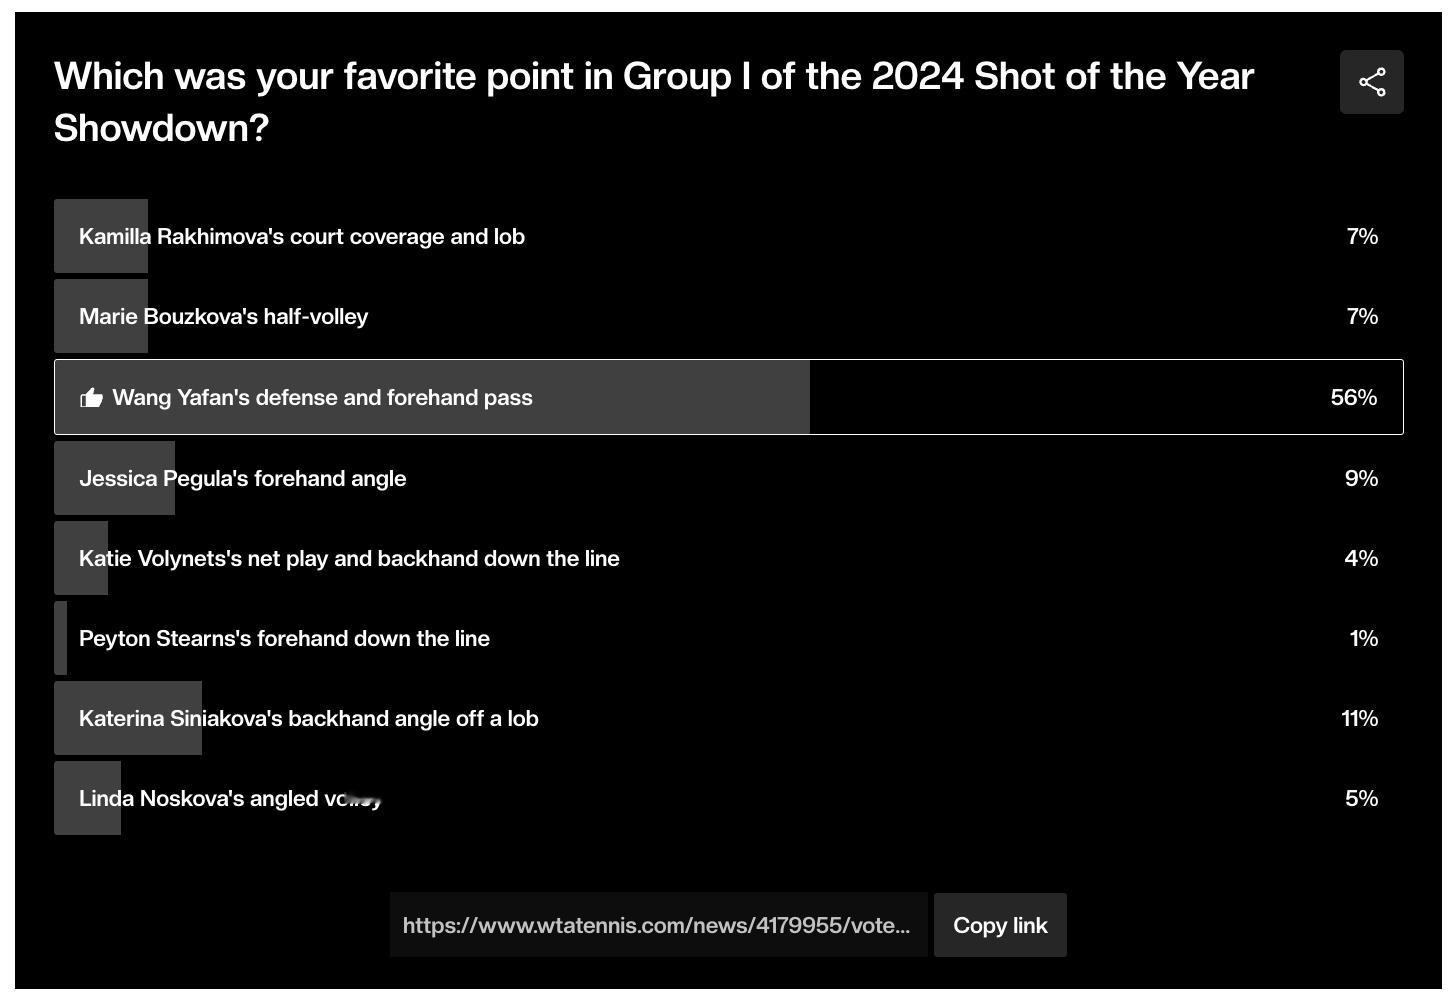Click the 4% result for Katie Volynets
The image size is (1454, 1004).
(x=1361, y=558)
